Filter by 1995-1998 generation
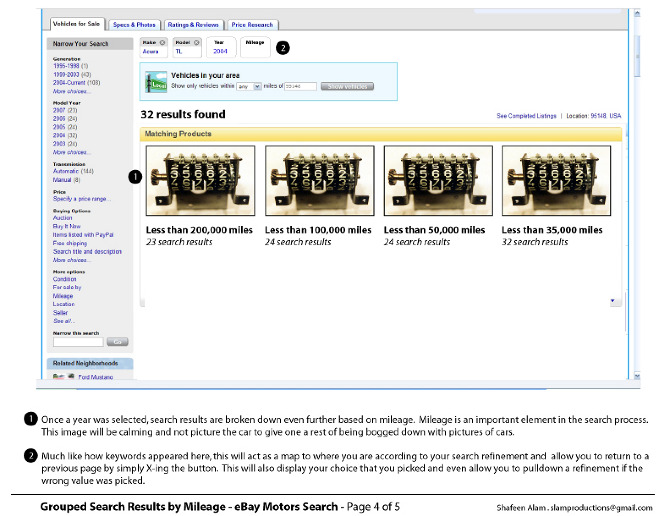The width and height of the screenshot is (670, 516). 66,66
